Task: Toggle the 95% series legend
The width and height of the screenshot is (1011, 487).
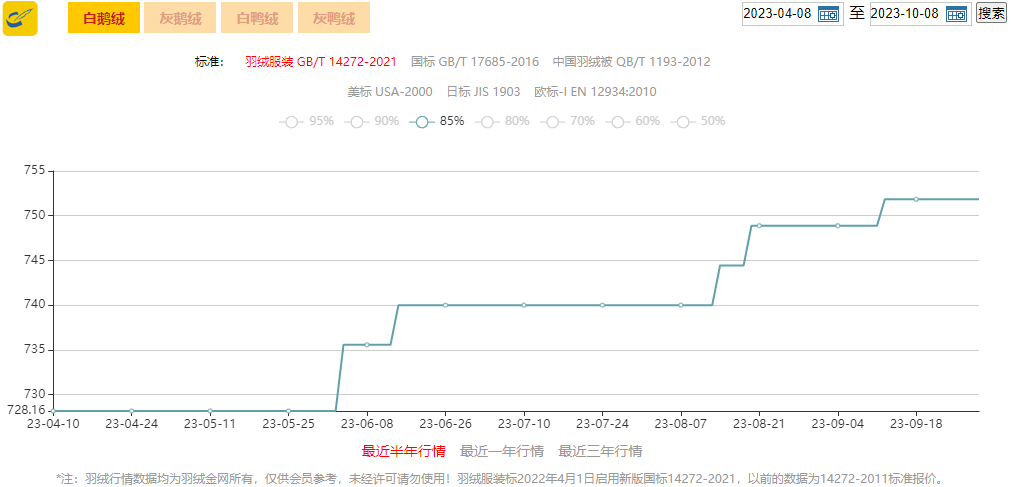Action: point(306,121)
